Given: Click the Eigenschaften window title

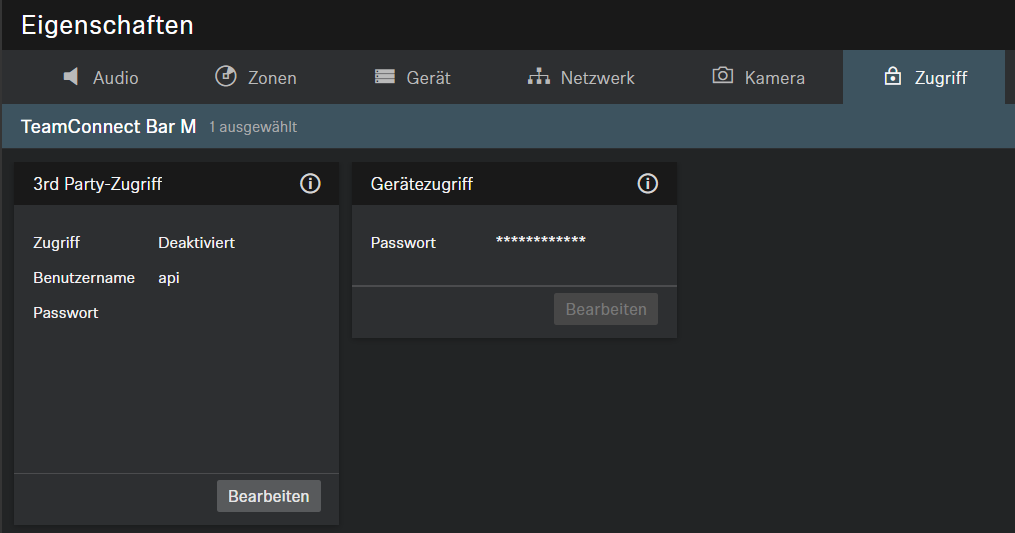Looking at the screenshot, I should [107, 25].
